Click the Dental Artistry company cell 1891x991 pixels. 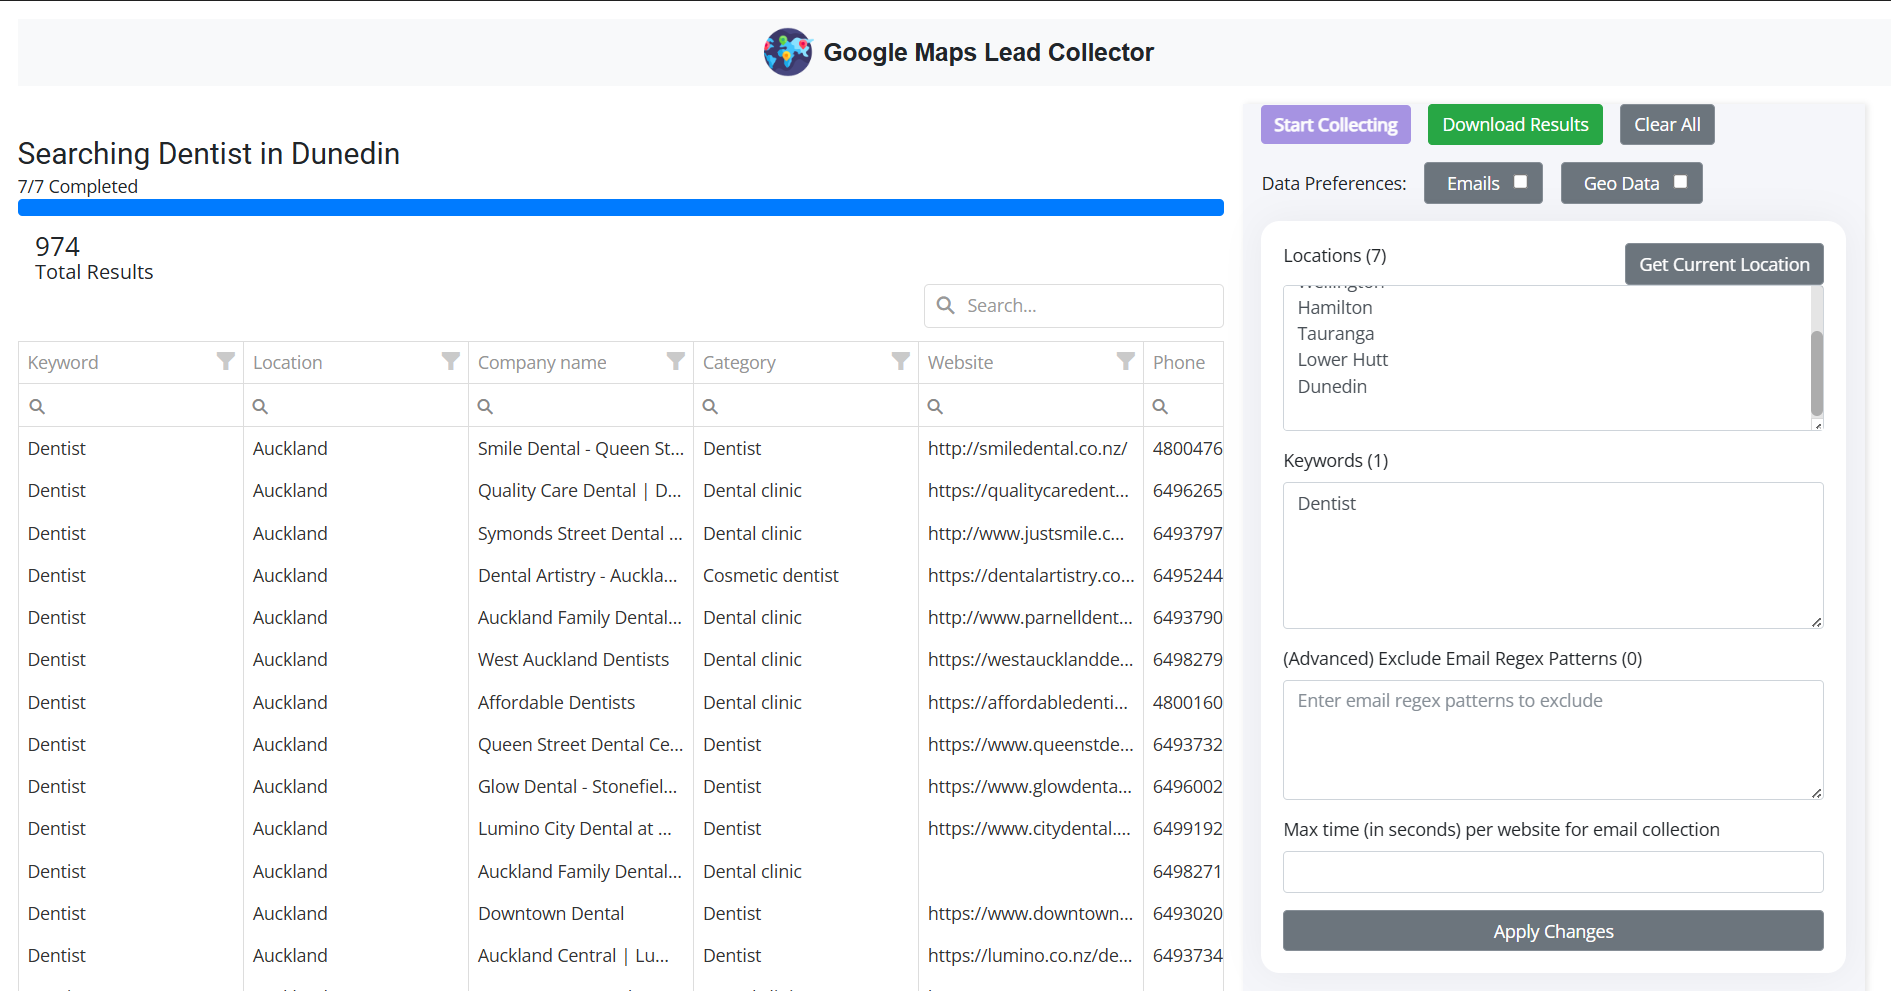click(x=581, y=575)
